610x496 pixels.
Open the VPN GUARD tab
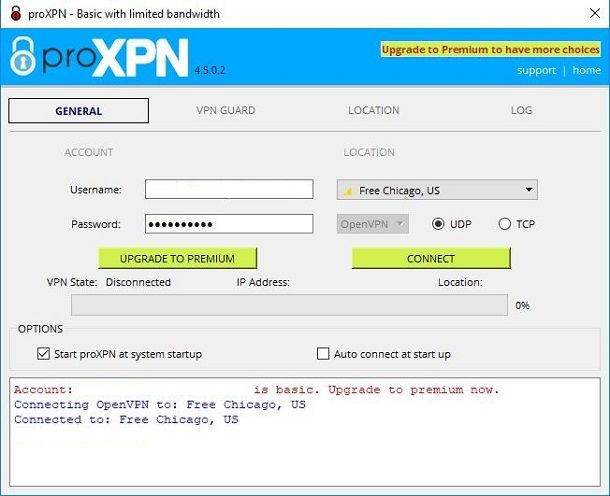pyautogui.click(x=226, y=110)
